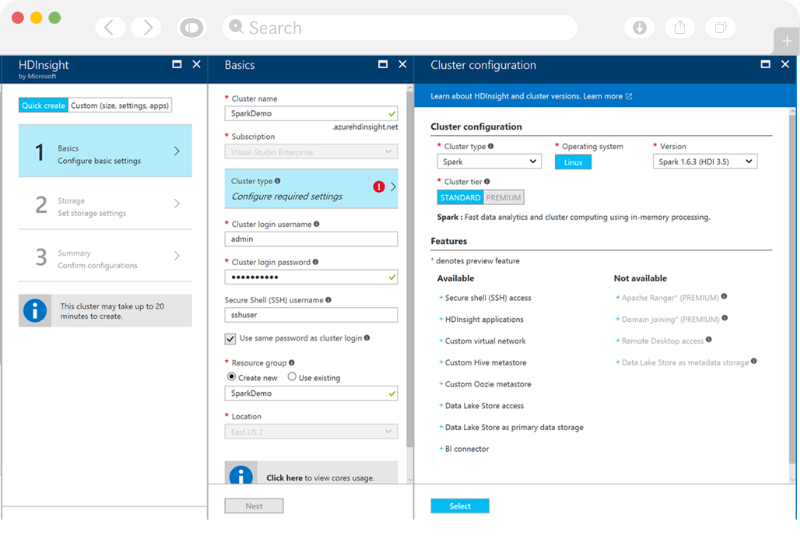The width and height of the screenshot is (800, 550).
Task: Click the BI connector feature
Action: point(467,449)
